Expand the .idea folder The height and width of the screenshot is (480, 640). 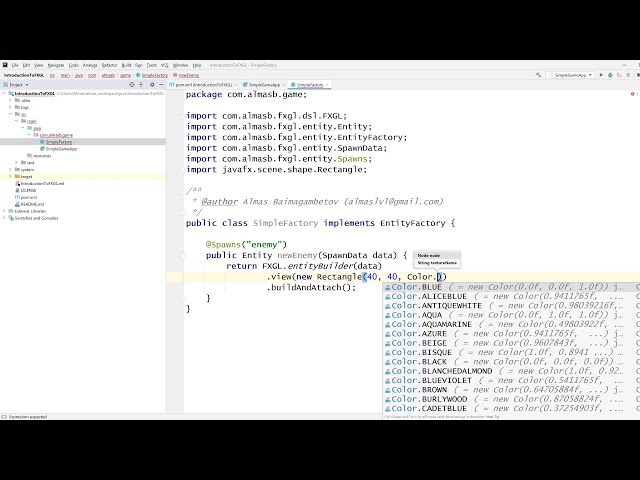(x=10, y=100)
